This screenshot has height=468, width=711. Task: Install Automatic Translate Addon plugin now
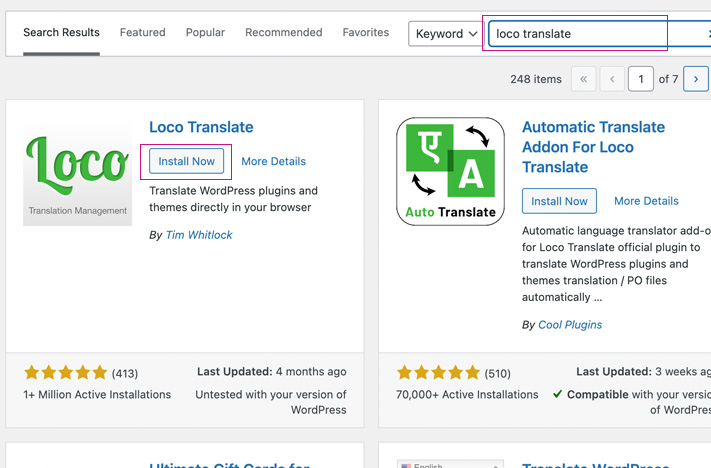tap(559, 201)
